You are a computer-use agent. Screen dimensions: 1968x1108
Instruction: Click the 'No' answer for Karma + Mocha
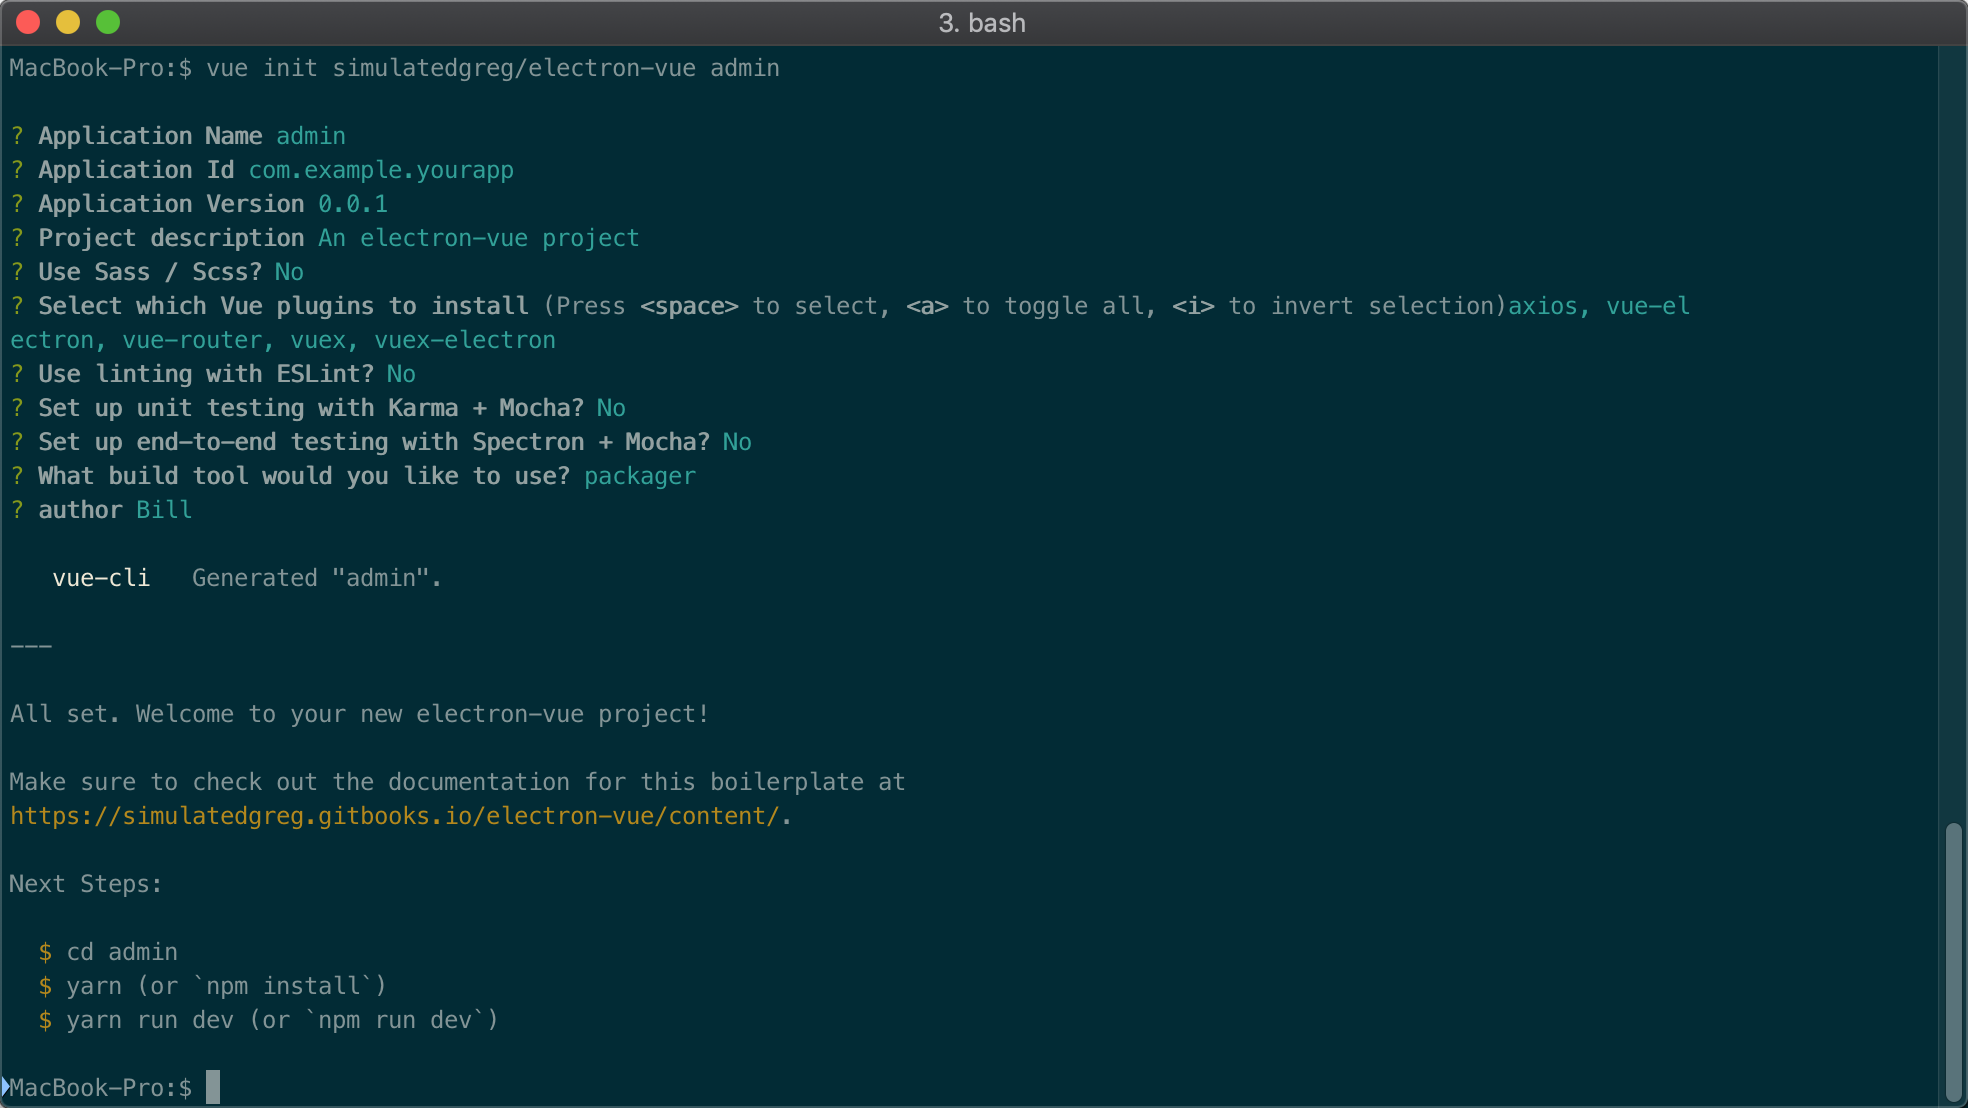(x=611, y=408)
